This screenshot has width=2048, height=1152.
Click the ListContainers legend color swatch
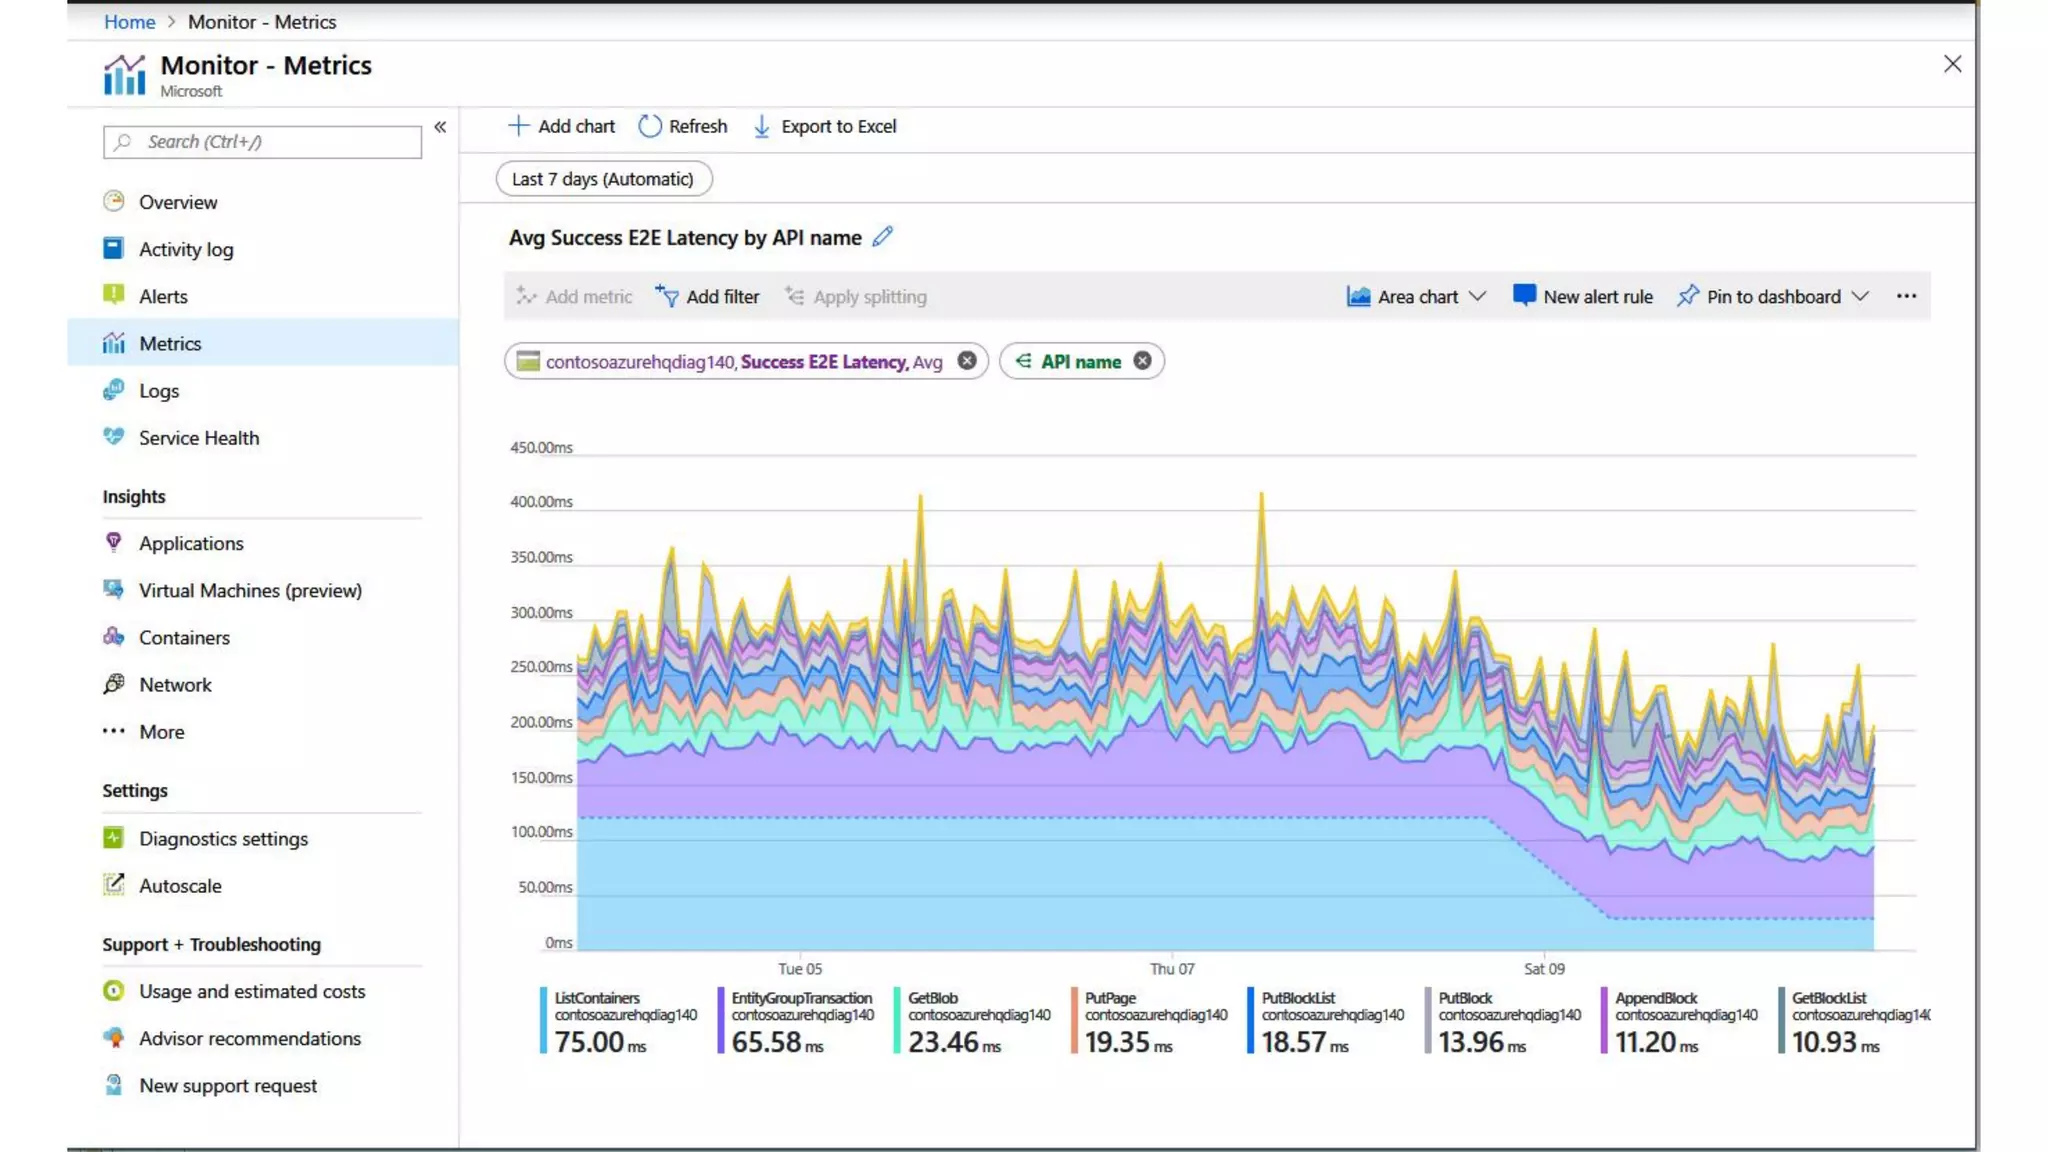click(x=543, y=1020)
